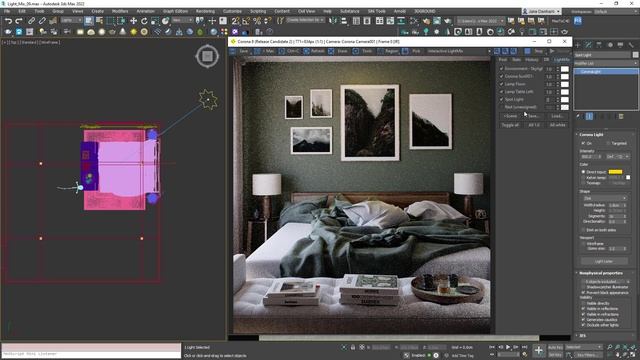Click the pin stack icon below modifier stack
The image size is (640, 360).
[x=578, y=117]
